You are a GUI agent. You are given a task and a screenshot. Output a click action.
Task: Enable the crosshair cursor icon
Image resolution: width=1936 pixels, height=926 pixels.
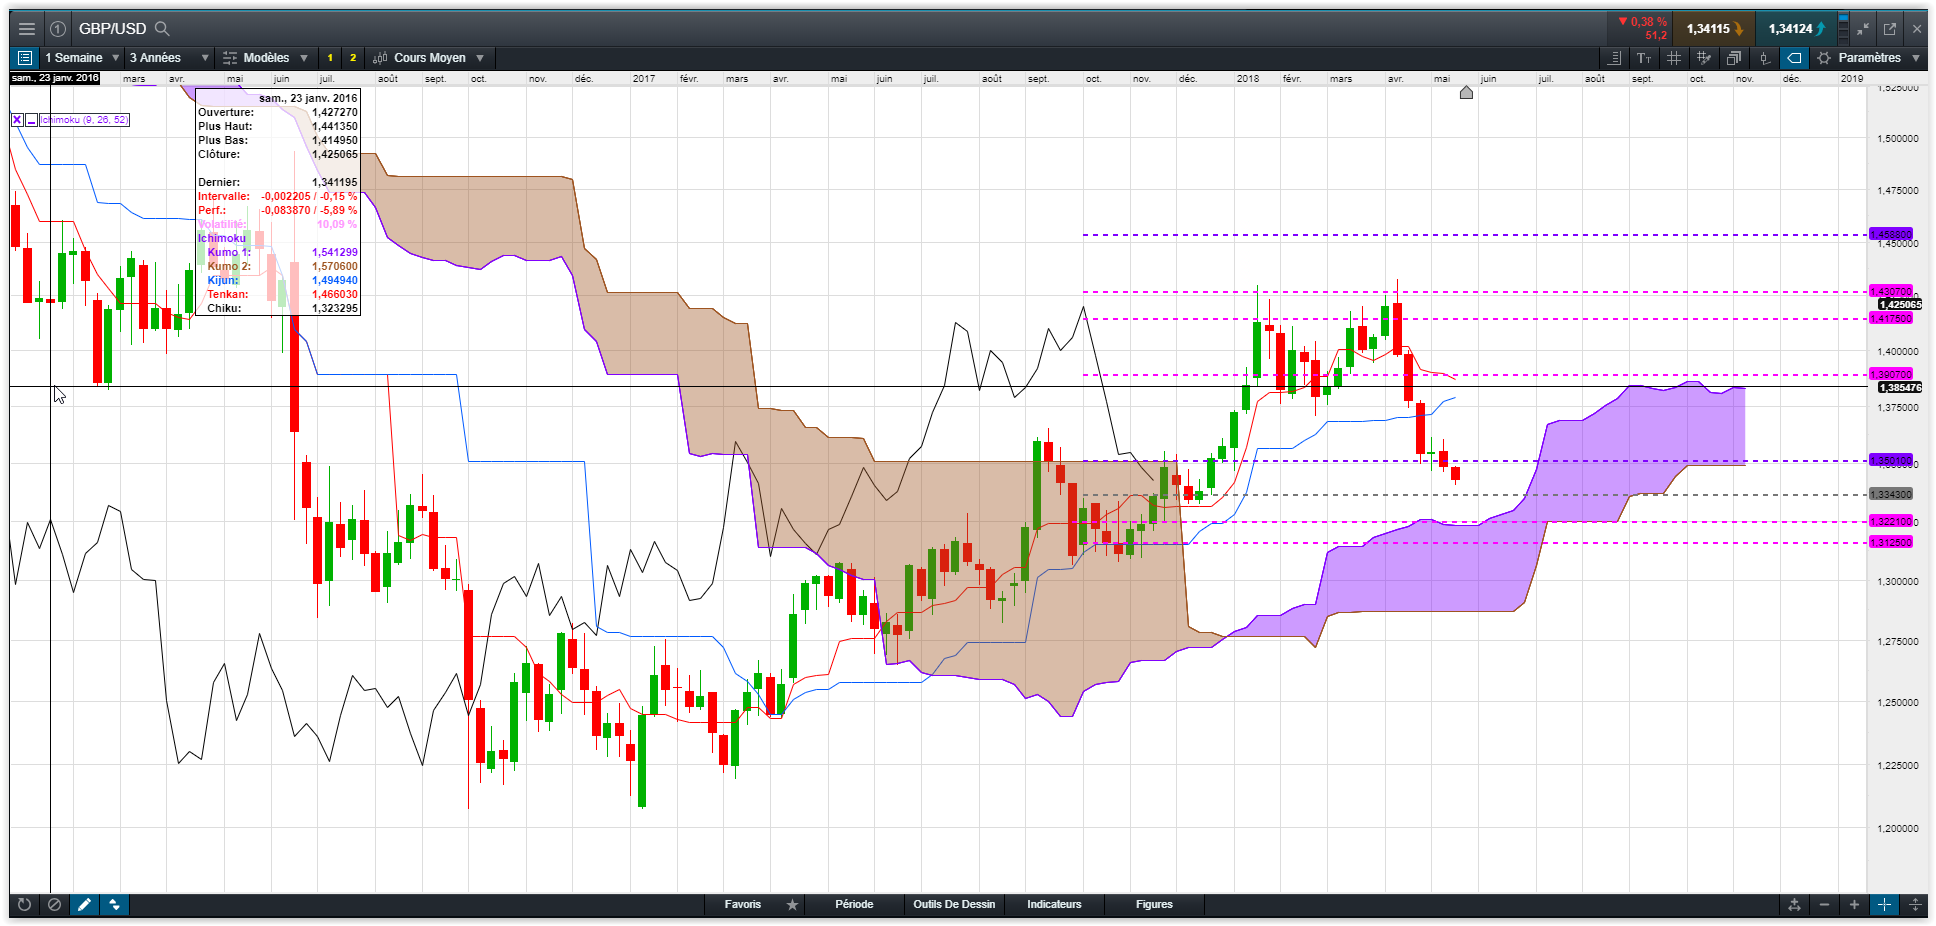pyautogui.click(x=1884, y=904)
